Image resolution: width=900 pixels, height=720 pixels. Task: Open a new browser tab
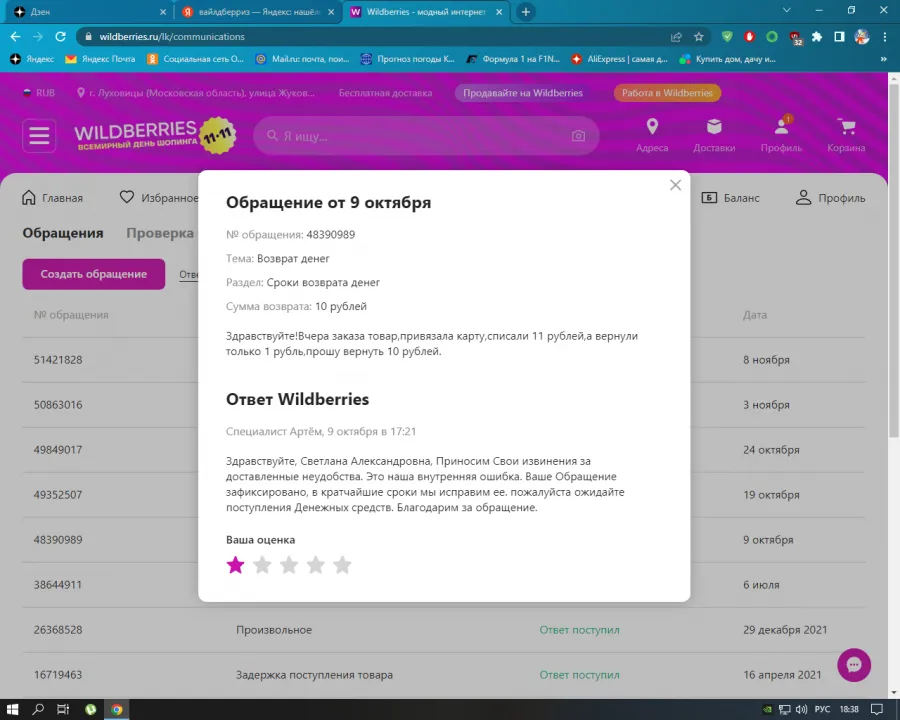(526, 11)
